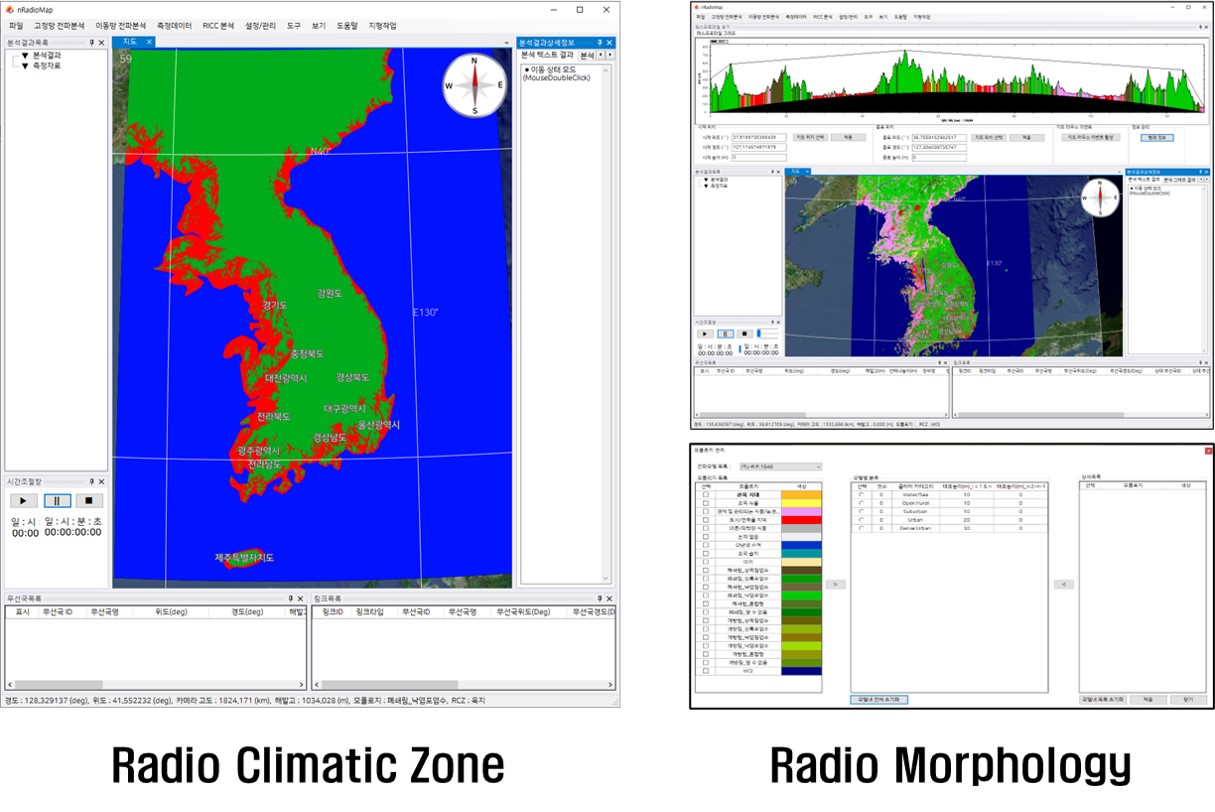Open the 파일 menu in Climatic Zone window
The height and width of the screenshot is (812, 1215).
pos(15,25)
